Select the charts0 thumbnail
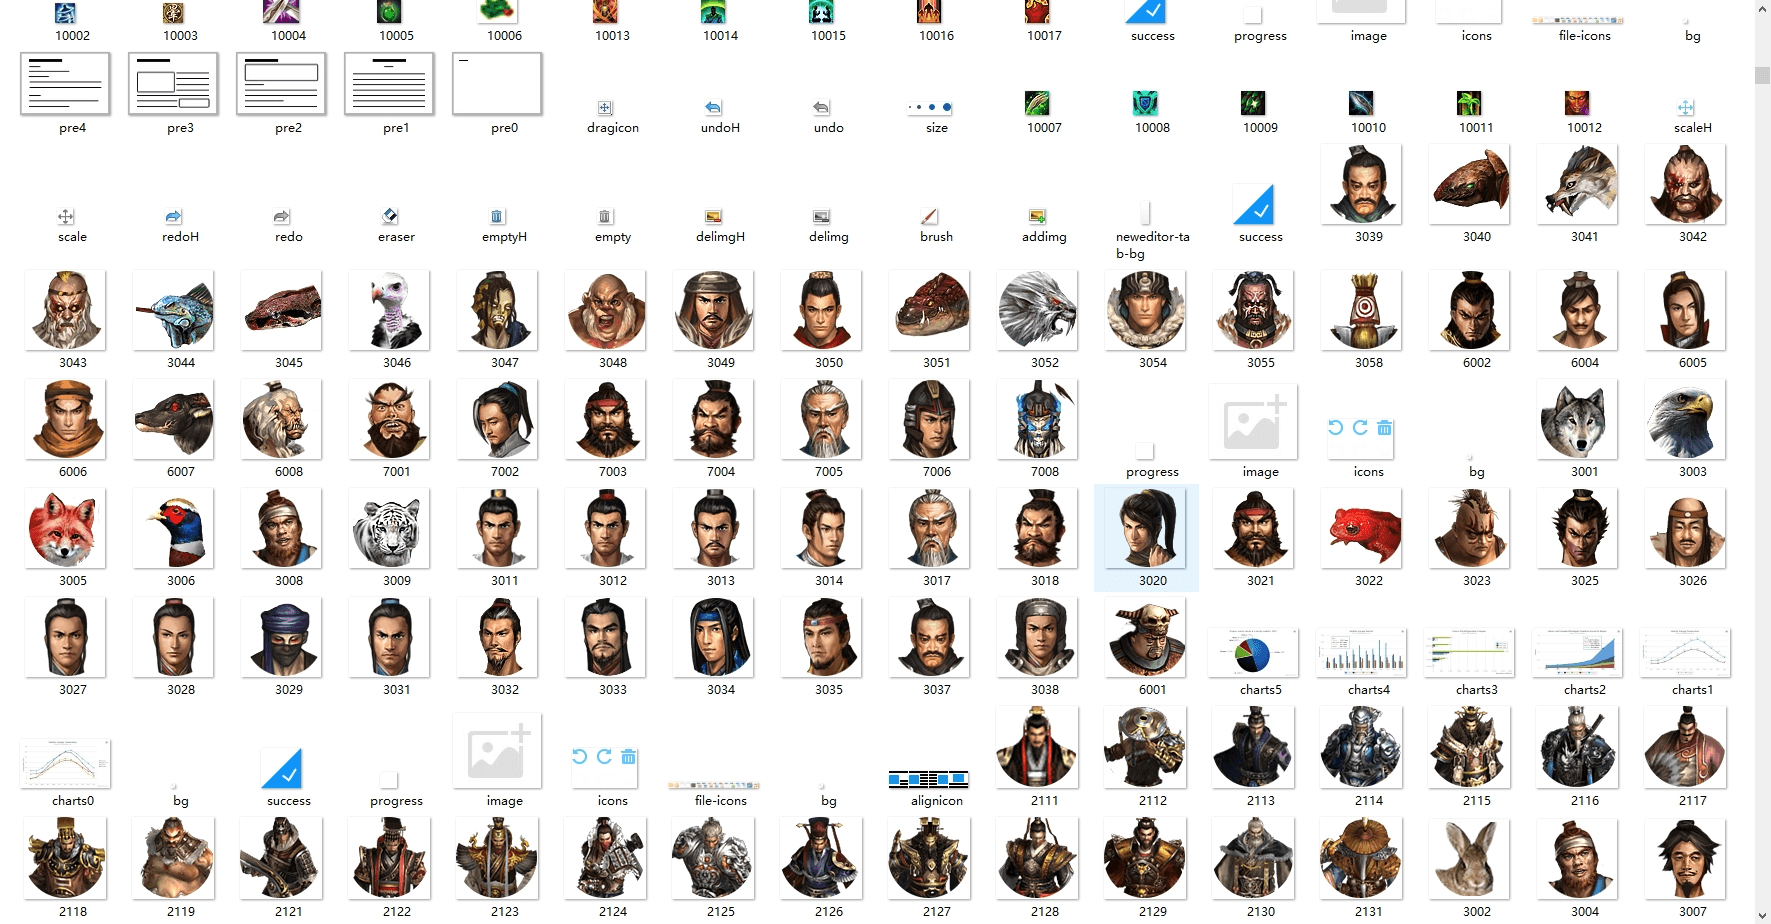The height and width of the screenshot is (924, 1771). [x=65, y=764]
